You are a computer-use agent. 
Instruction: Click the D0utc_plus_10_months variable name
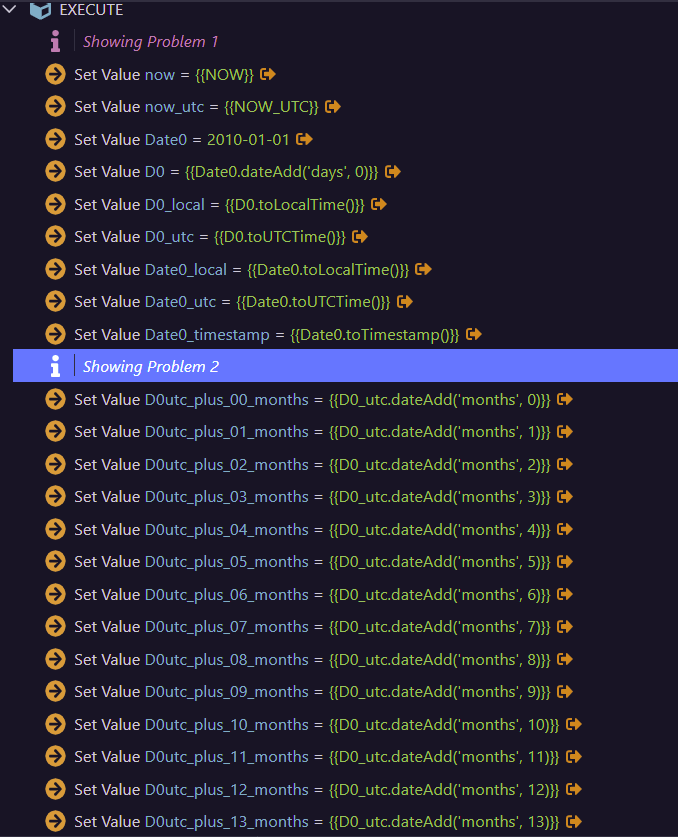(x=227, y=724)
